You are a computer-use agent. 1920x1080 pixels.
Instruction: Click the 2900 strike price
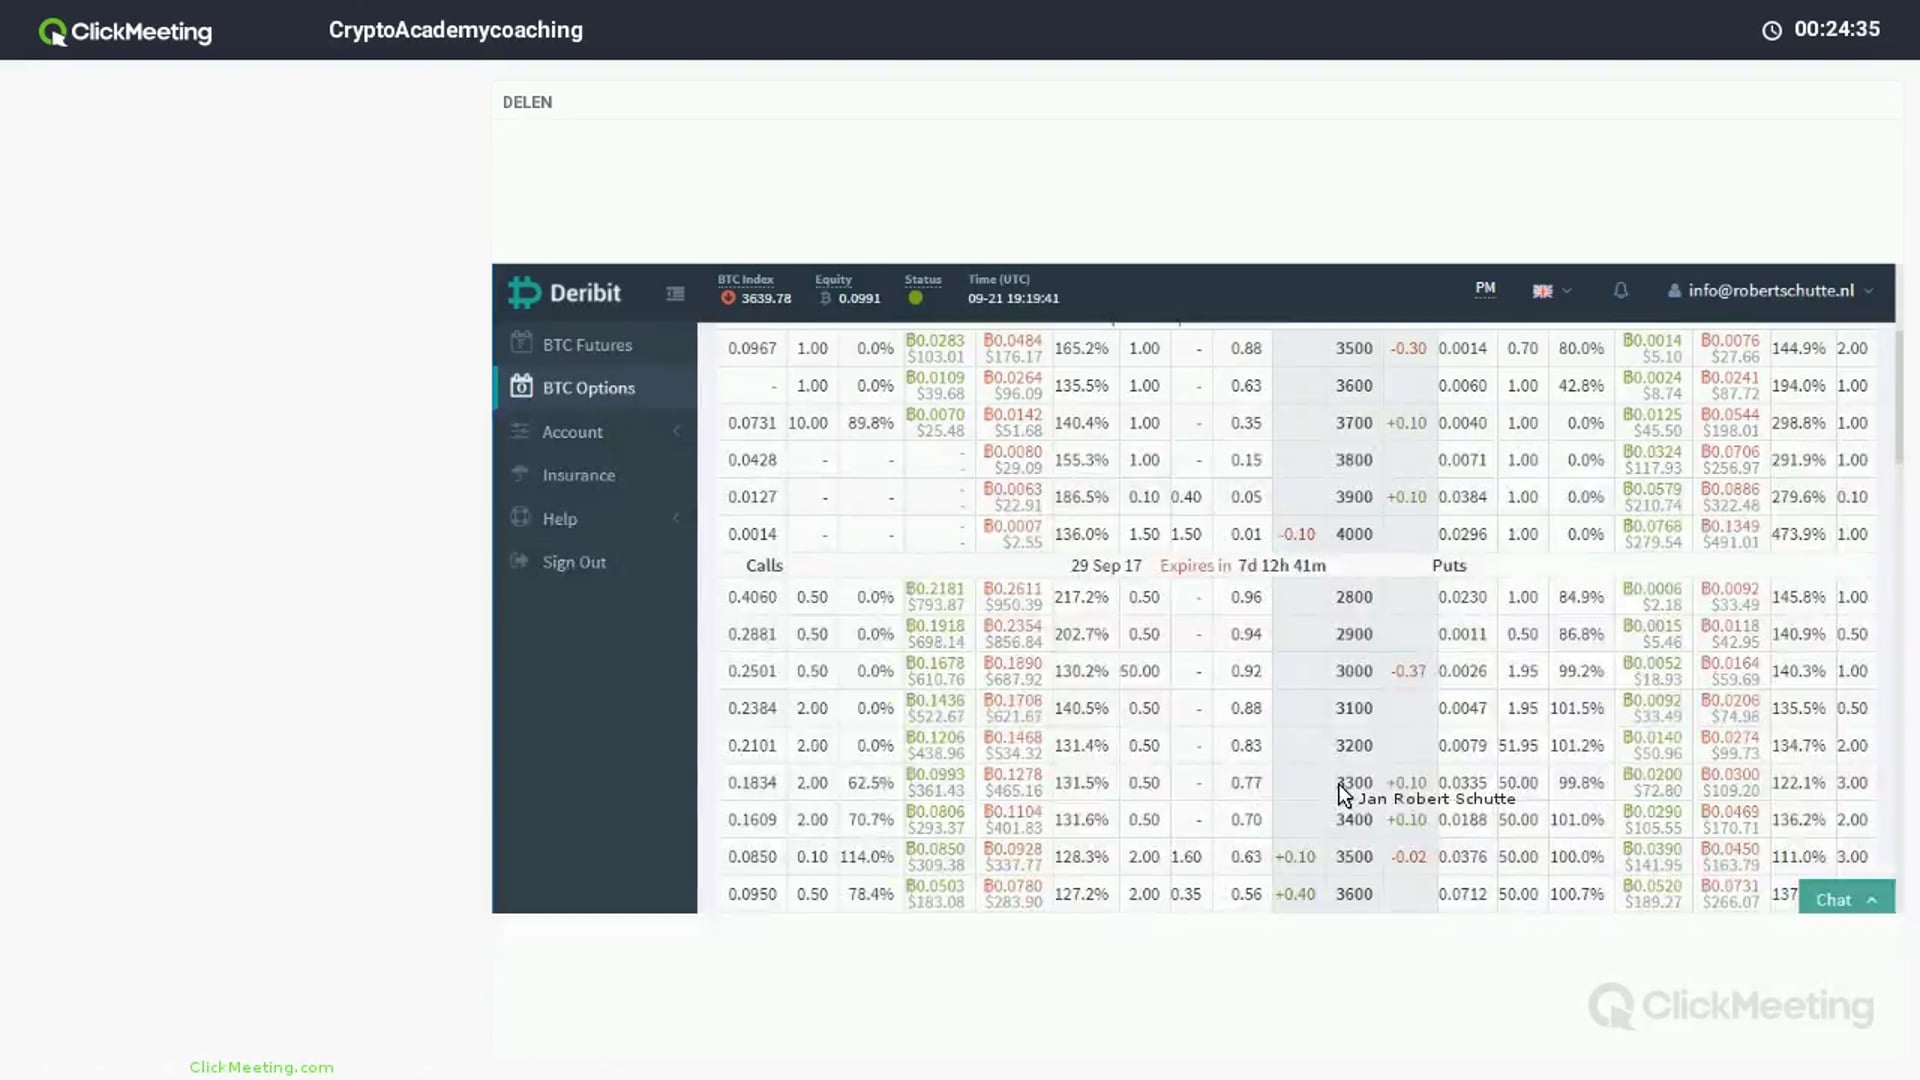[1353, 634]
